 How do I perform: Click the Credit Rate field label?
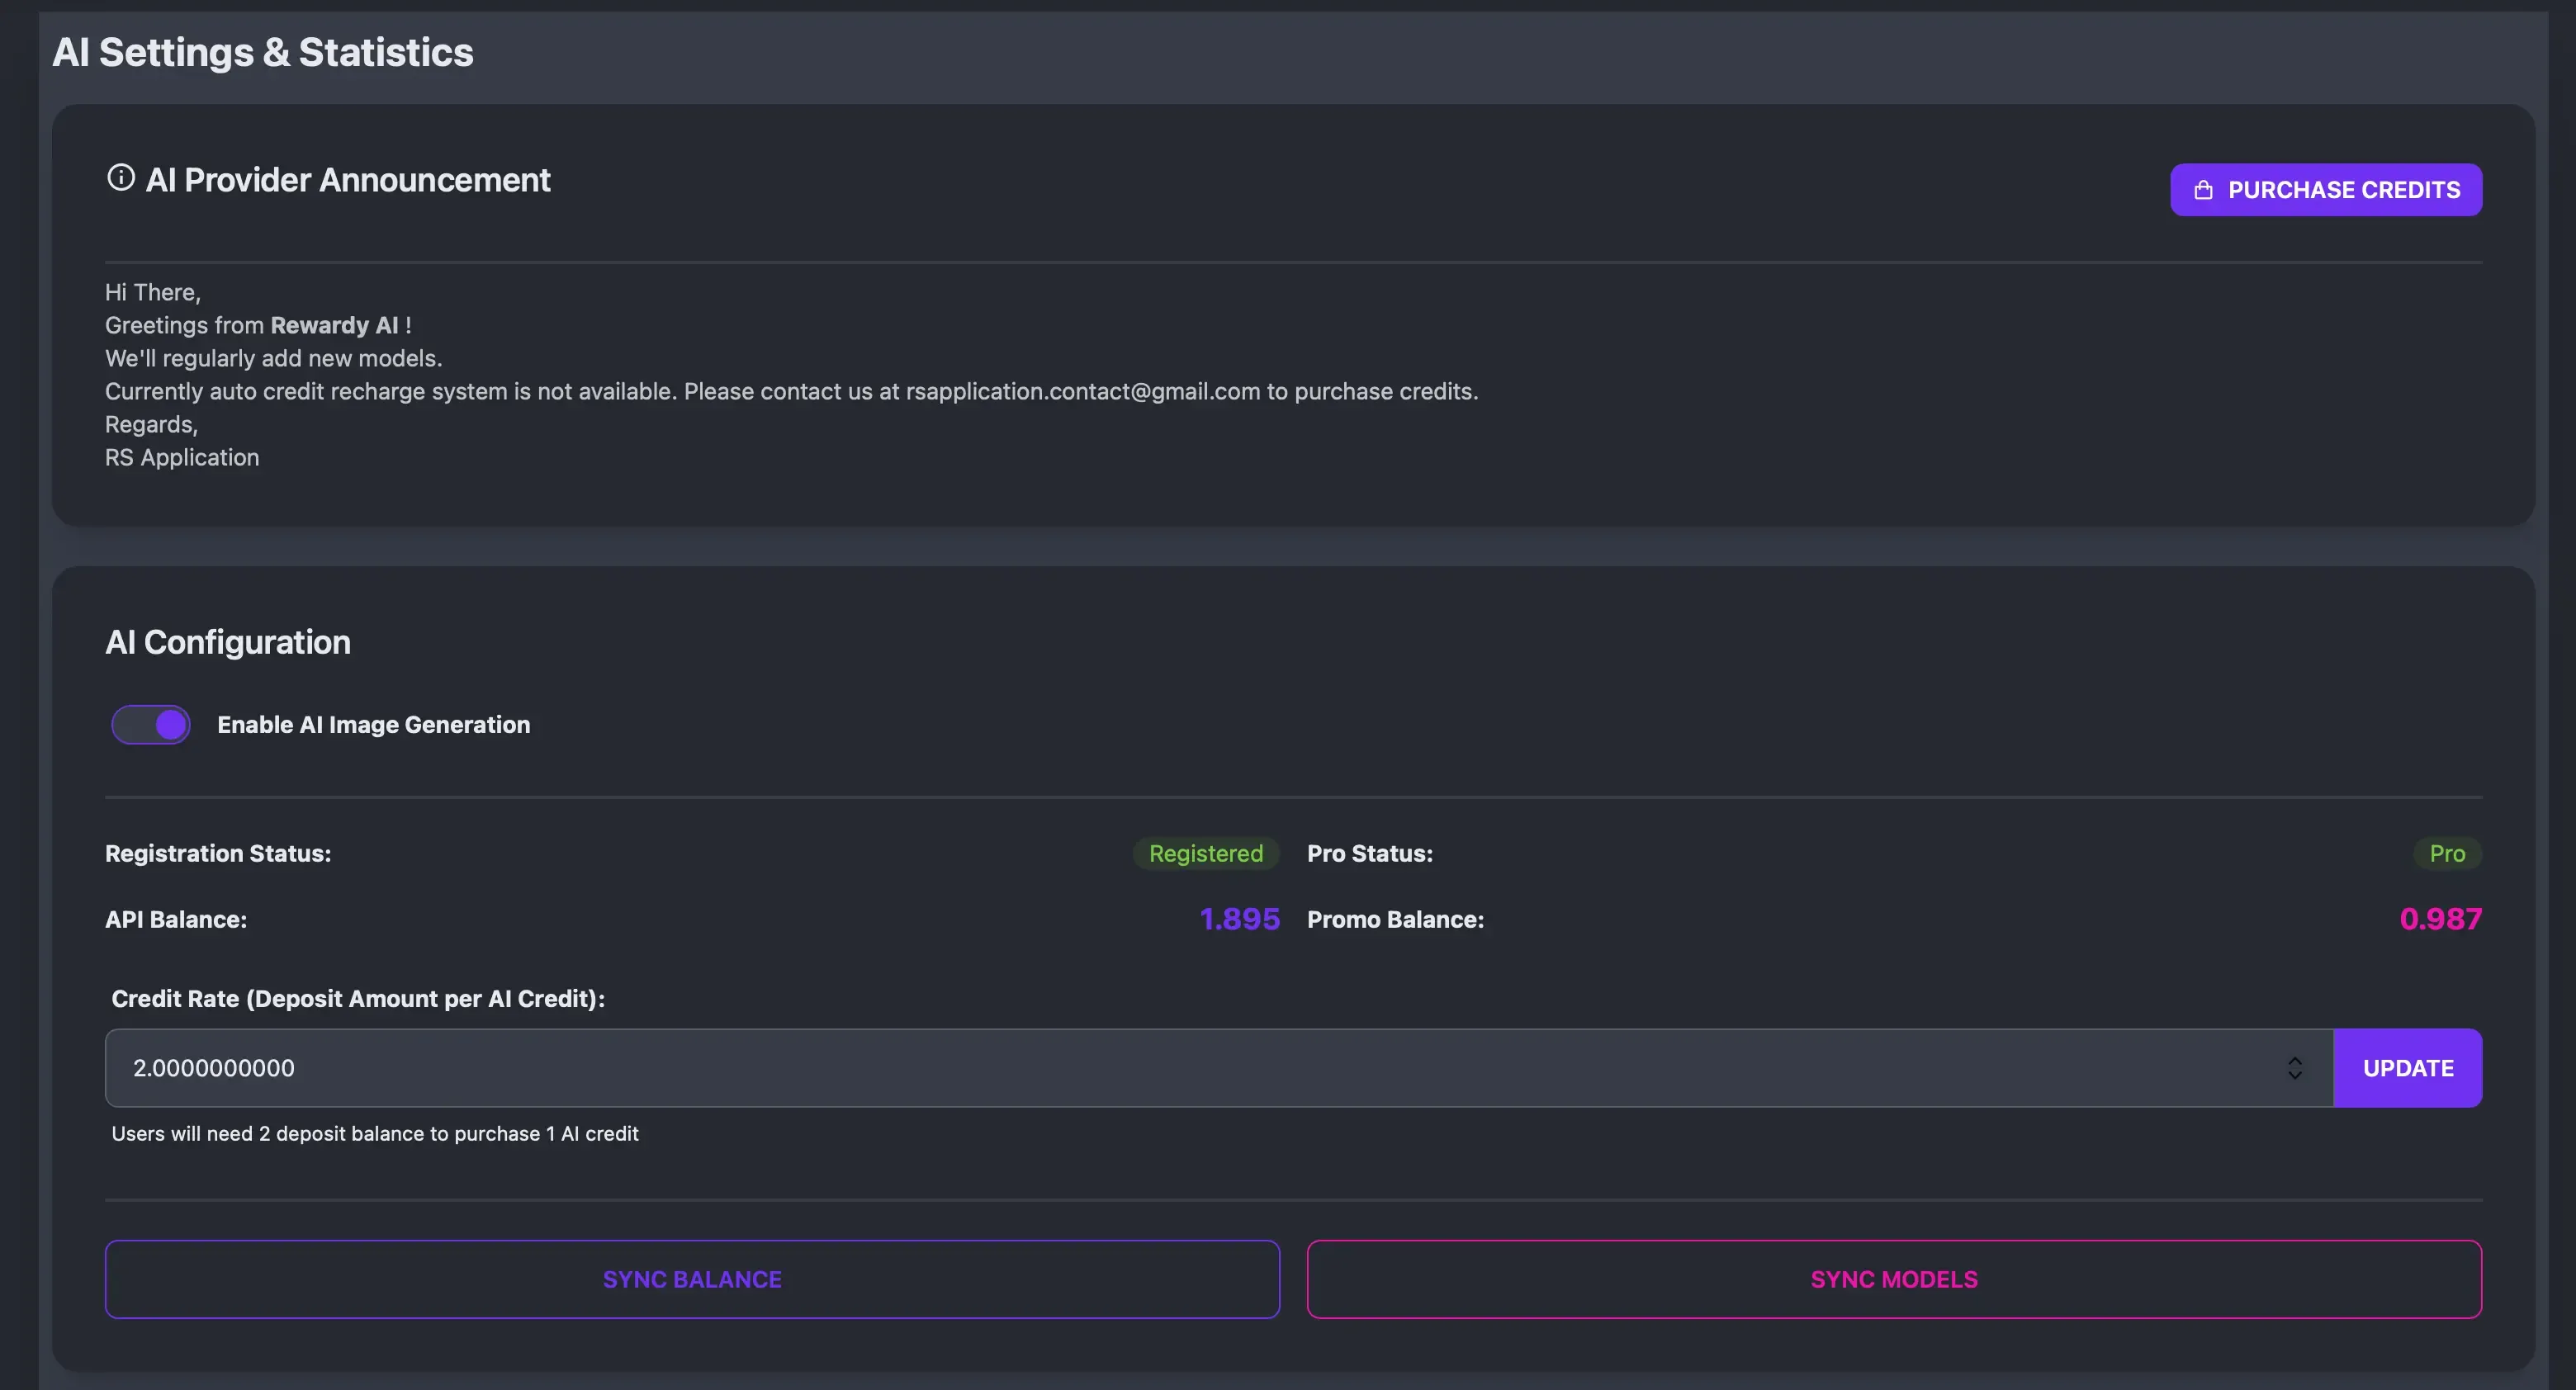pos(358,998)
